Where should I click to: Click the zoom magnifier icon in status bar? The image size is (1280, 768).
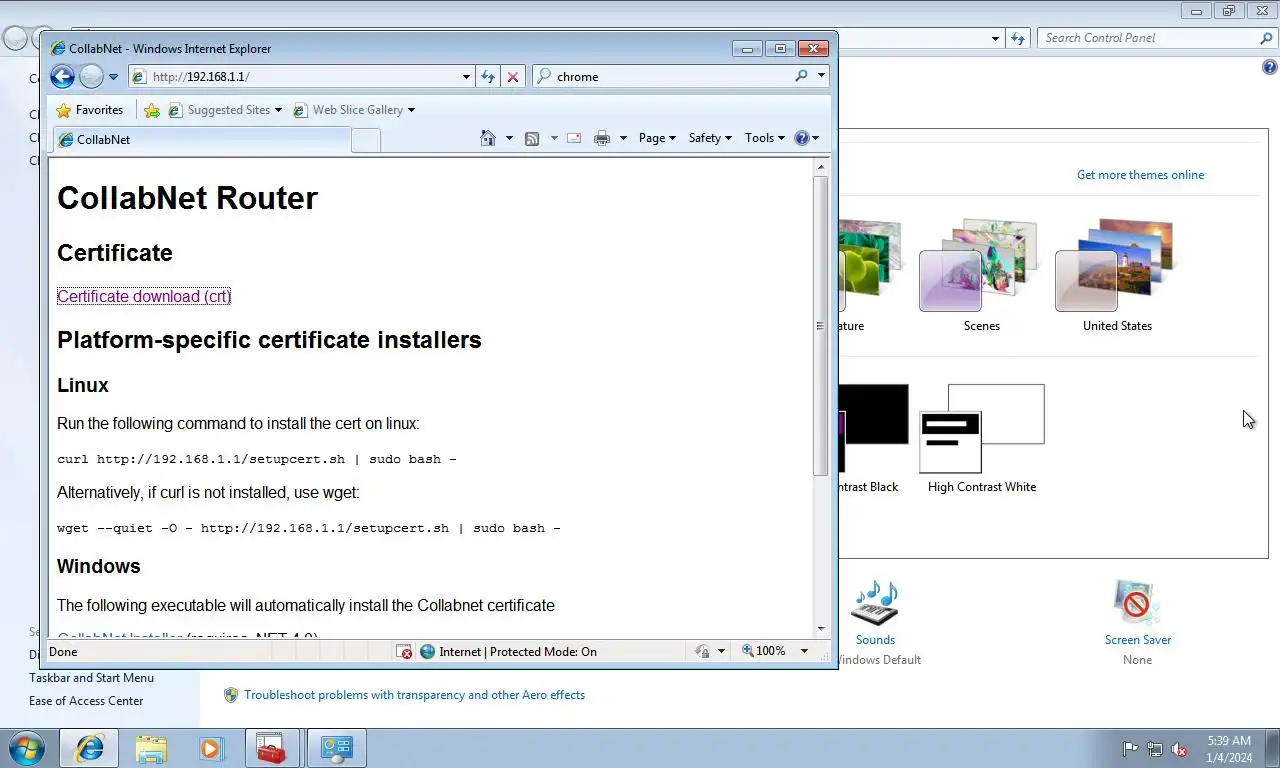click(748, 651)
